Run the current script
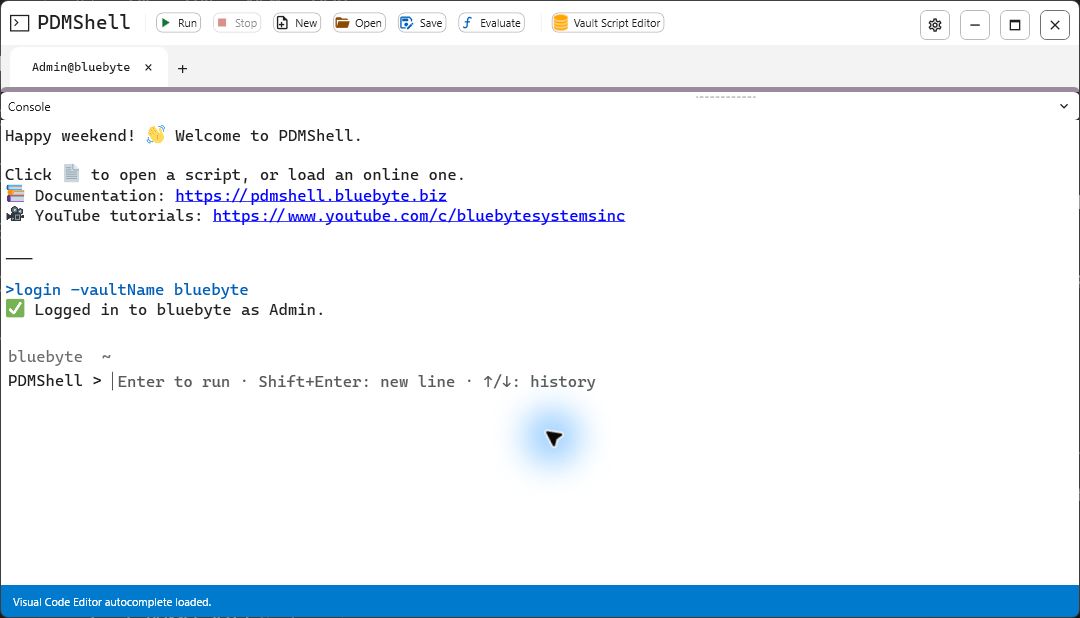Viewport: 1080px width, 618px height. pos(178,23)
